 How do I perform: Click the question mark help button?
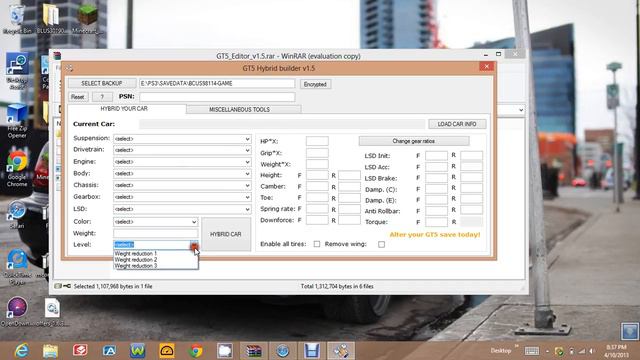click(102, 97)
